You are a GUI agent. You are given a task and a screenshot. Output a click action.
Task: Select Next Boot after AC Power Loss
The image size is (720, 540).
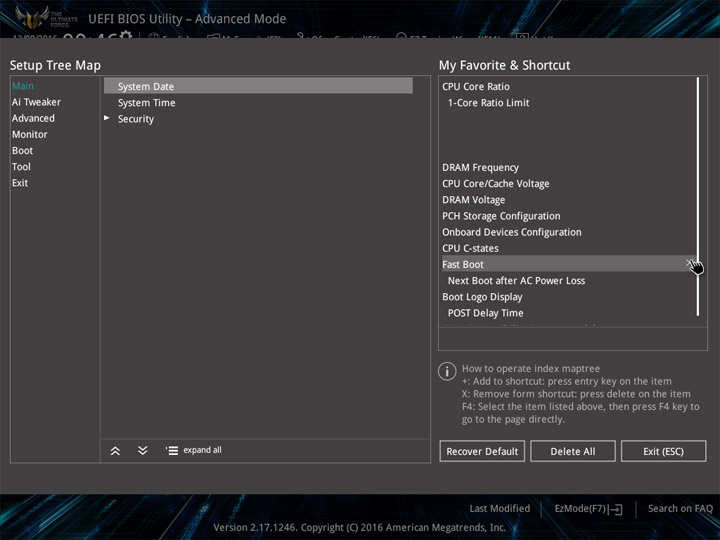(x=516, y=280)
